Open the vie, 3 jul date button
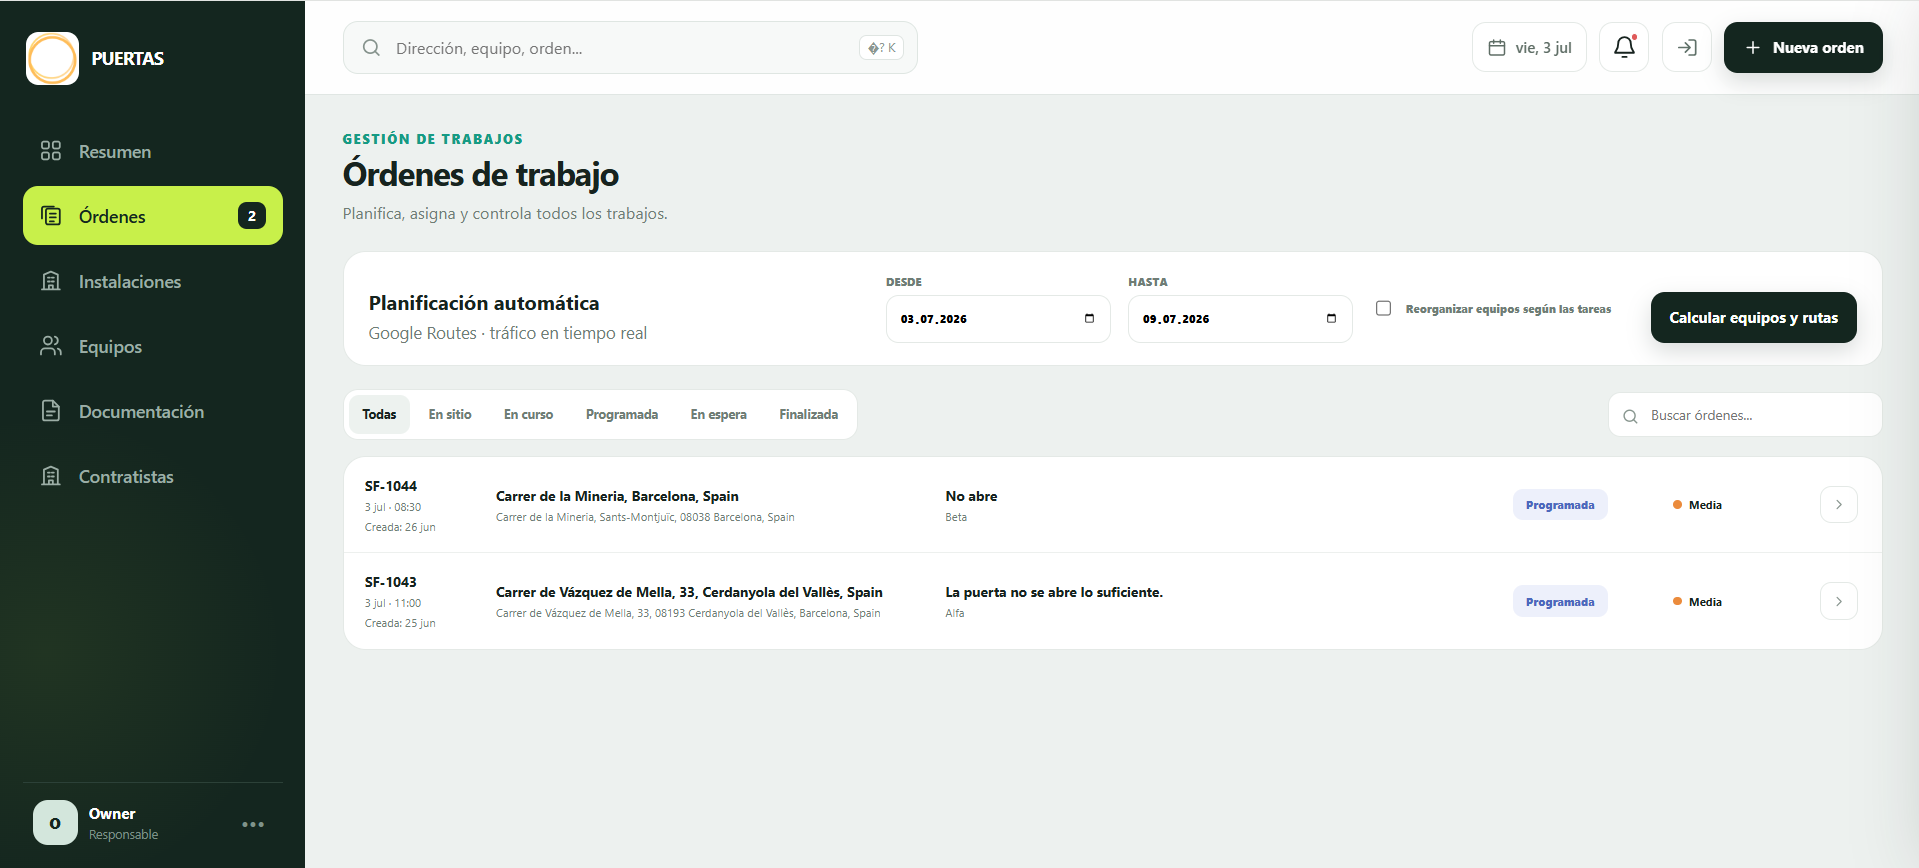The image size is (1919, 868). point(1529,47)
